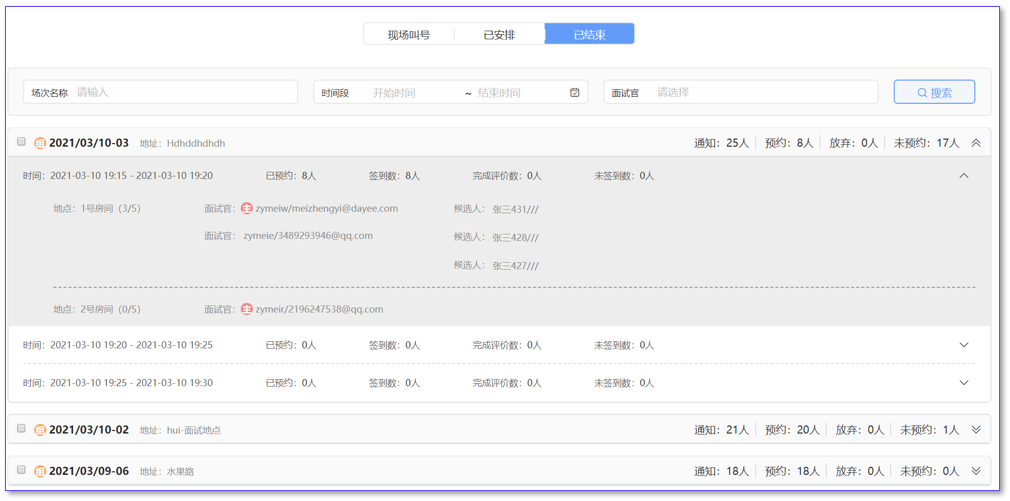
Task: Click main interviewer icon beside zymeiw
Action: click(x=247, y=209)
